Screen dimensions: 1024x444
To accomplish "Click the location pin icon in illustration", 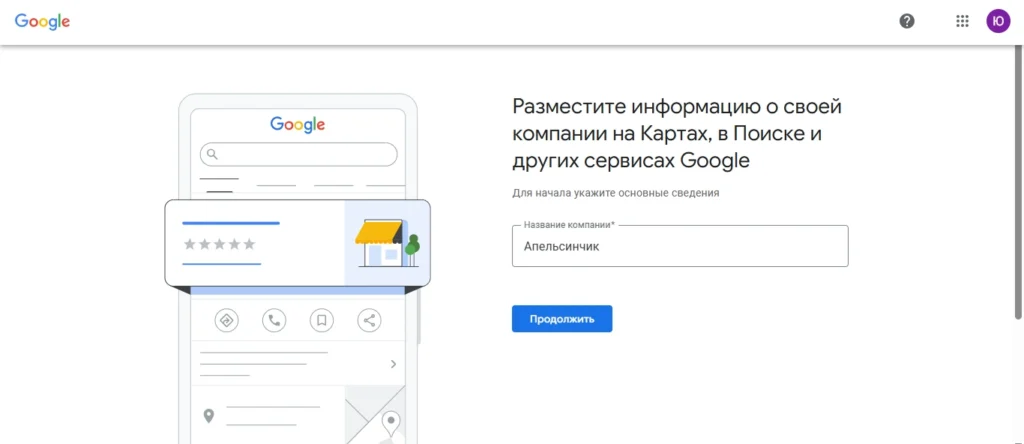I will 208,415.
